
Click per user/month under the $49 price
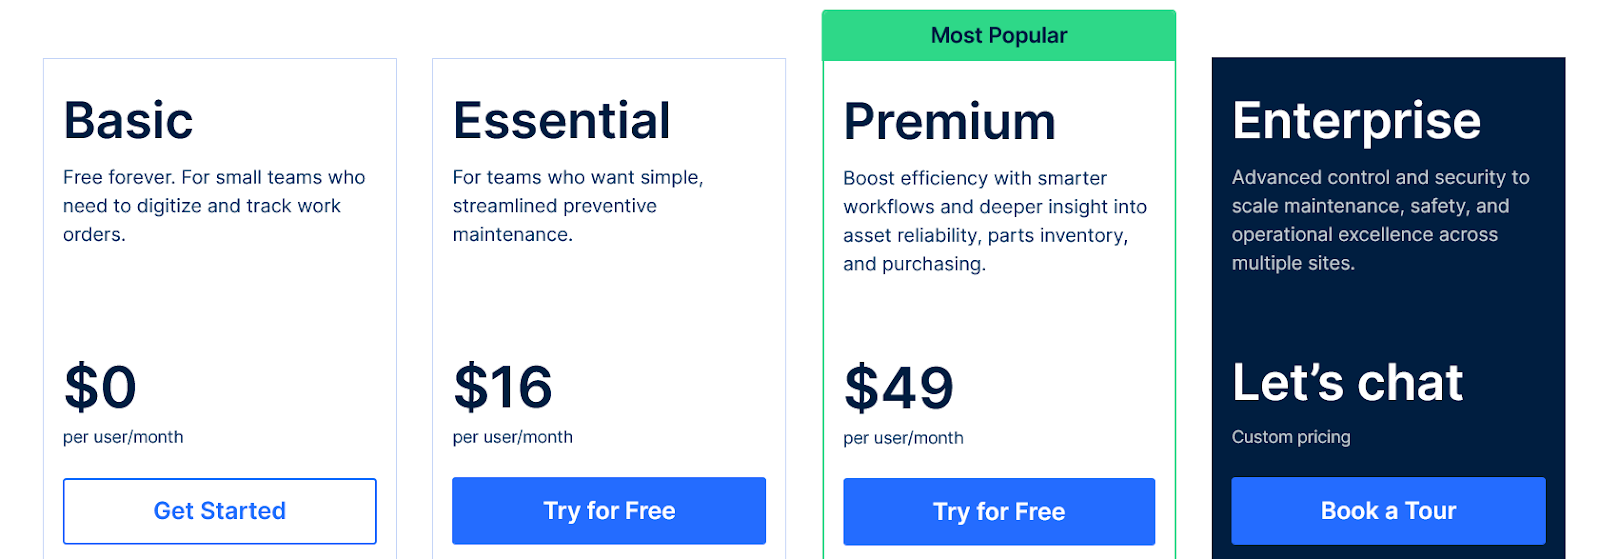(x=903, y=438)
